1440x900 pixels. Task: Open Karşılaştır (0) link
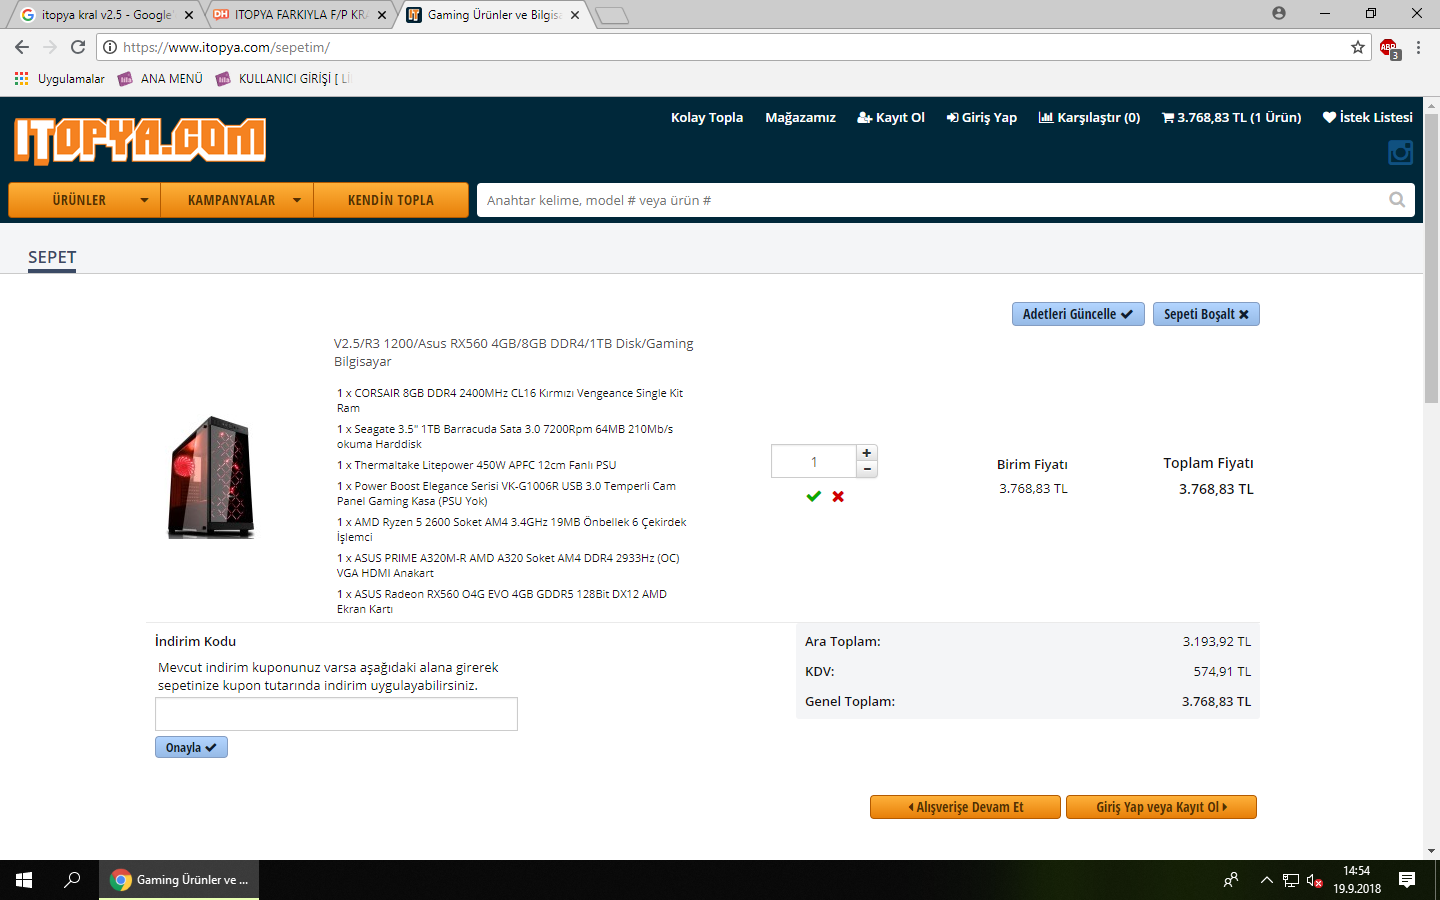pos(1089,117)
